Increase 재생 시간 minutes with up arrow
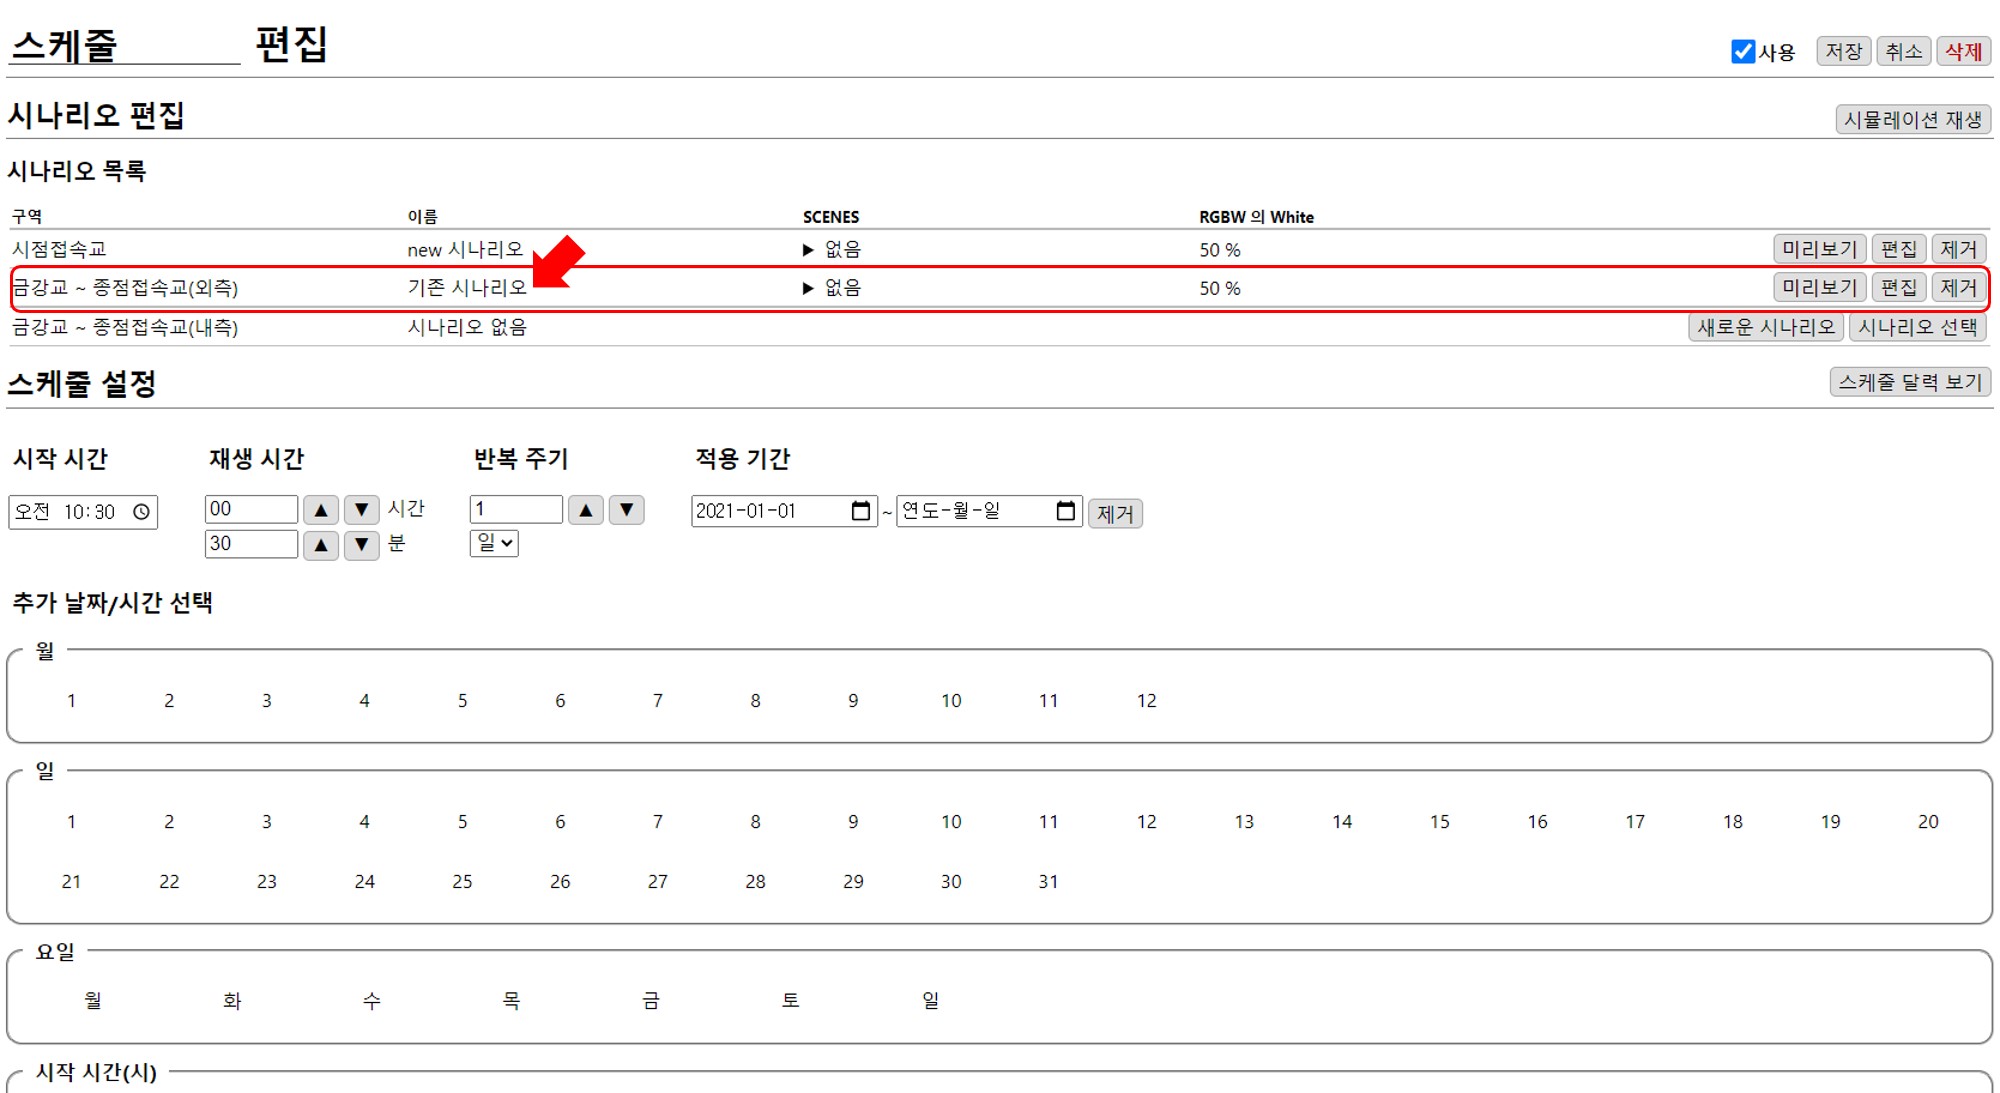Image resolution: width=2000 pixels, height=1093 pixels. point(321,545)
